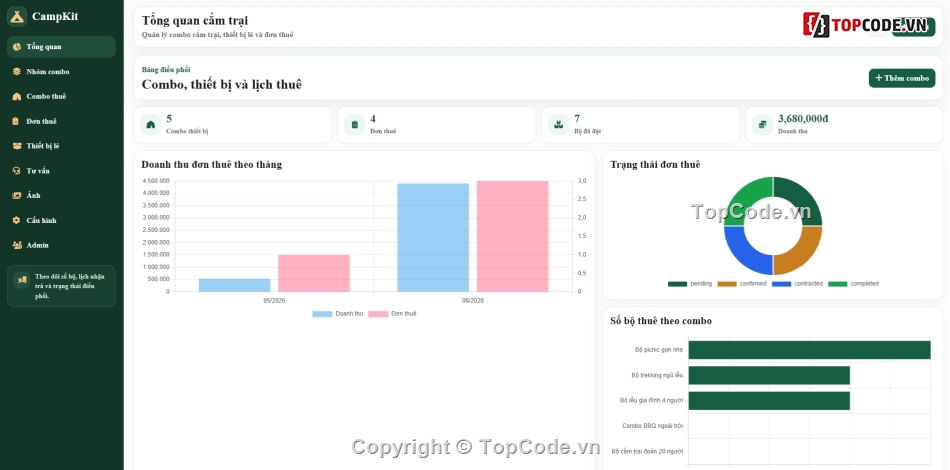This screenshot has width=950, height=470.
Task: Click the blue contracted donut segment
Action: (x=745, y=254)
